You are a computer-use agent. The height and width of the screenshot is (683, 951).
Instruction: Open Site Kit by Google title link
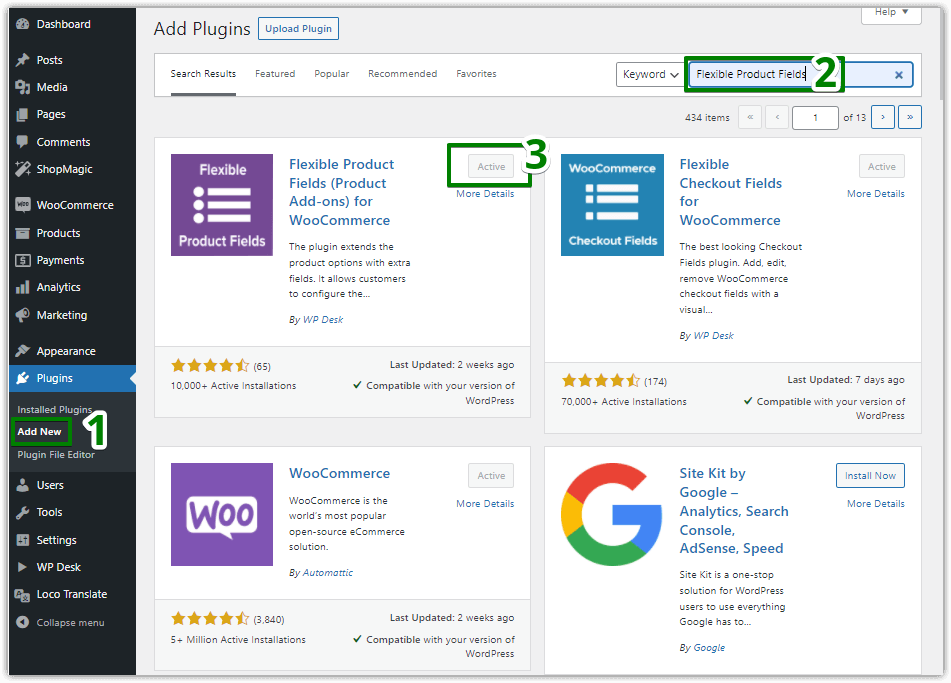(734, 511)
